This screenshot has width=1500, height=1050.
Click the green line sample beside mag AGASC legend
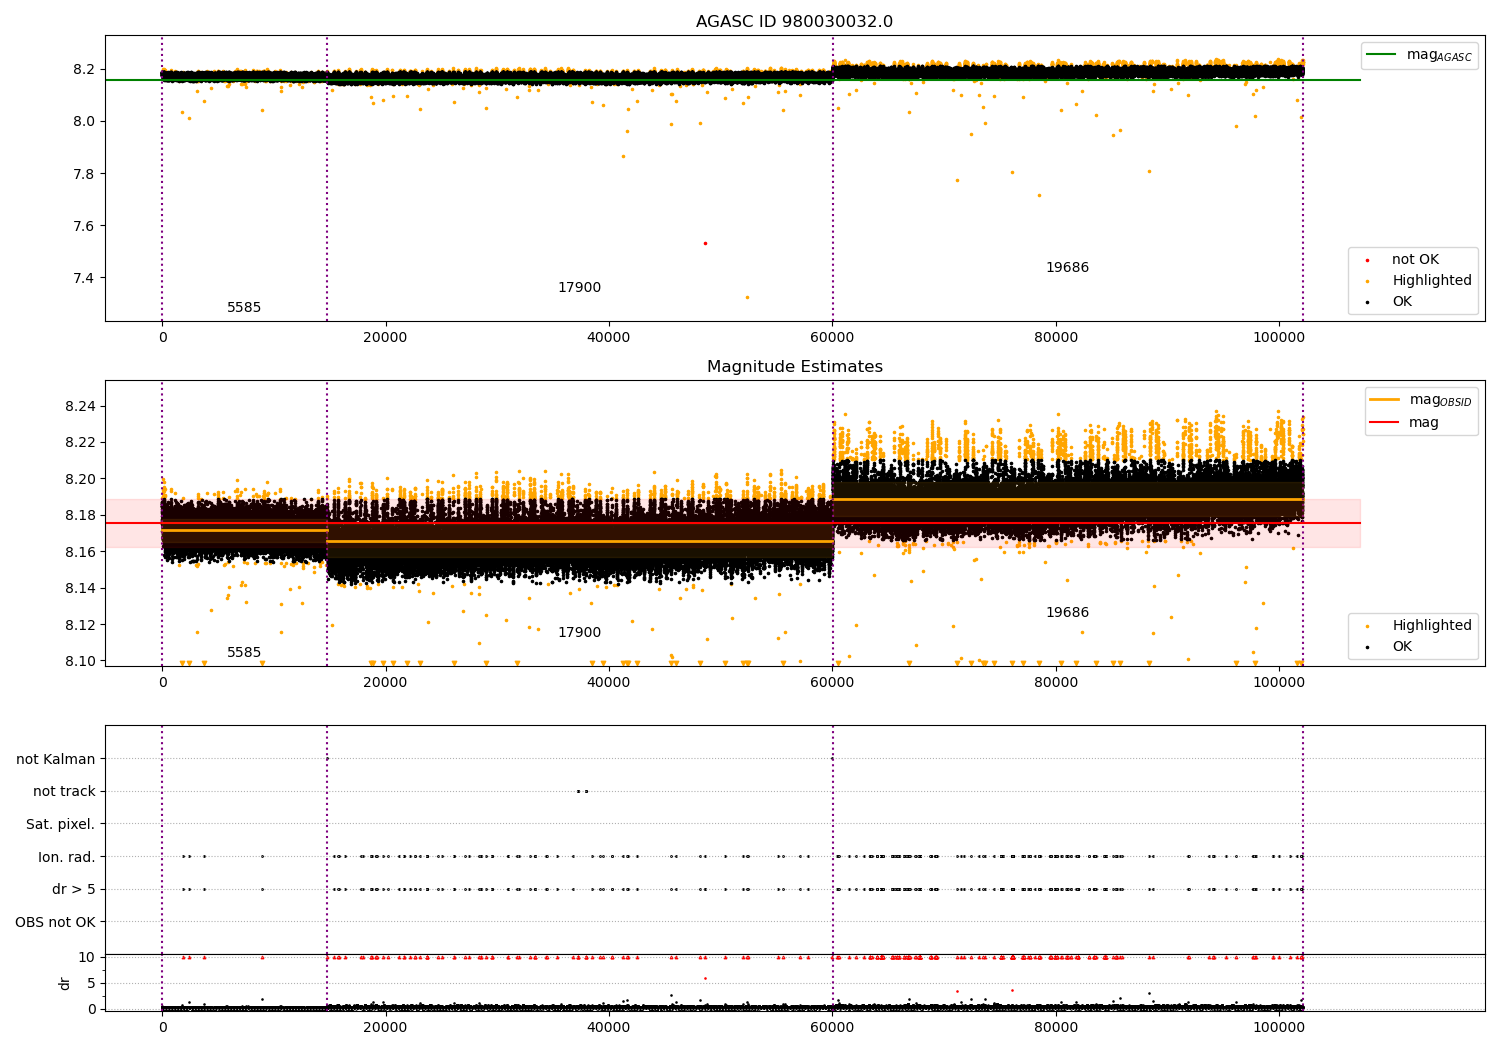[1383, 55]
